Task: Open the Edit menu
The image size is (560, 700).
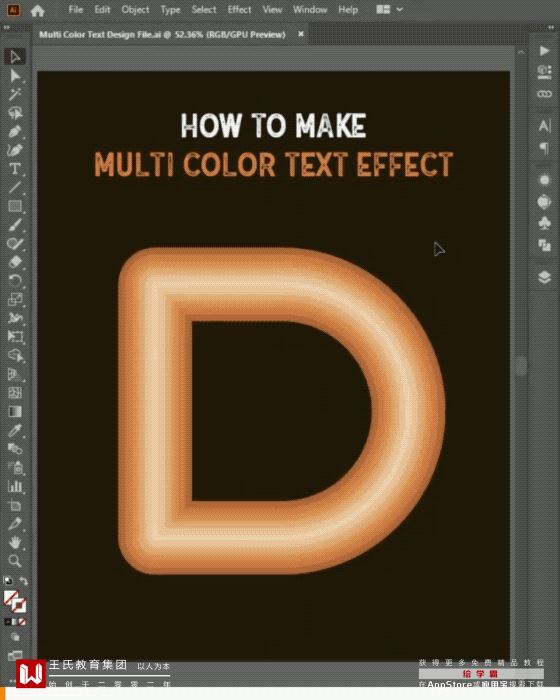Action: point(102,9)
